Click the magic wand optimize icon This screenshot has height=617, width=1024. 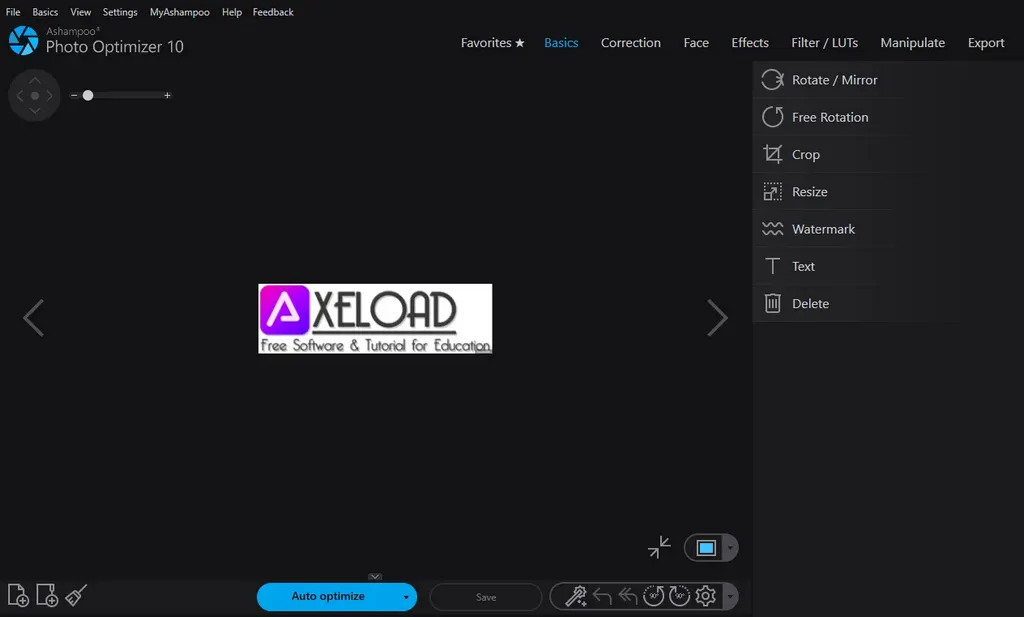click(575, 596)
